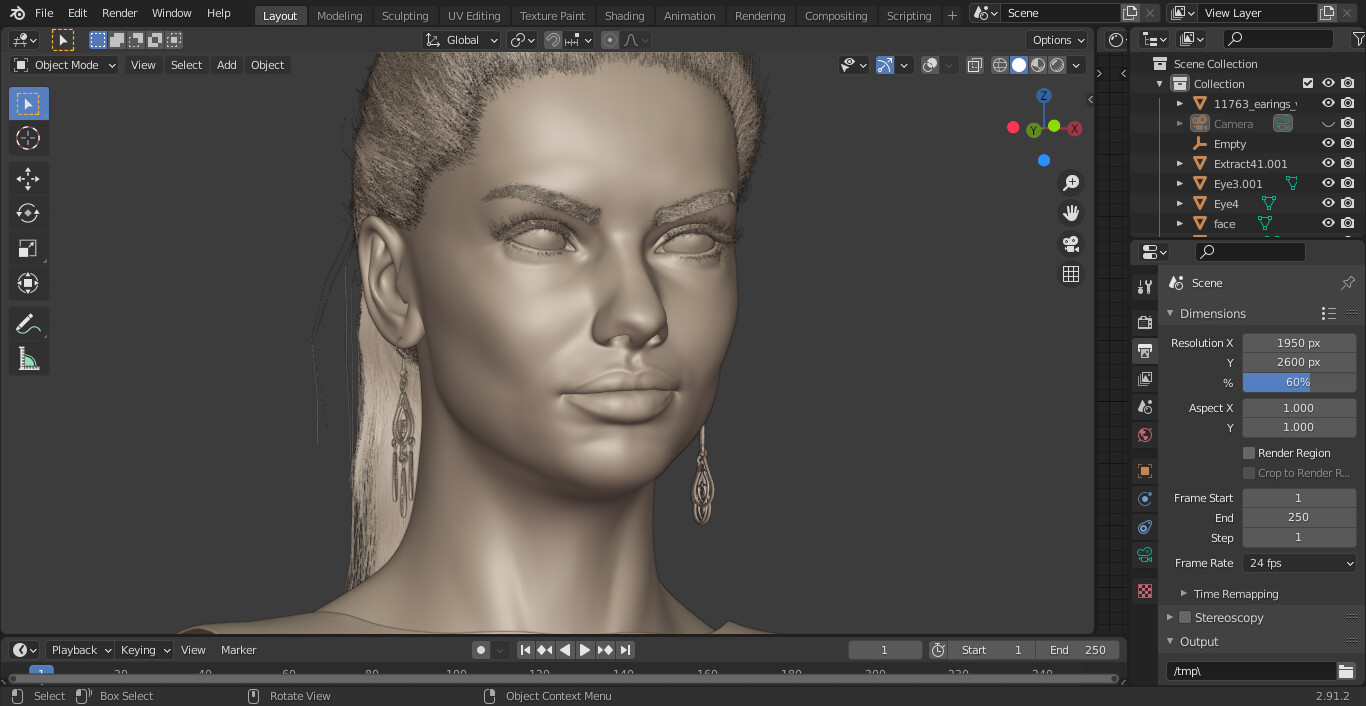Open the World properties tab
1366x706 pixels.
pos(1145,435)
